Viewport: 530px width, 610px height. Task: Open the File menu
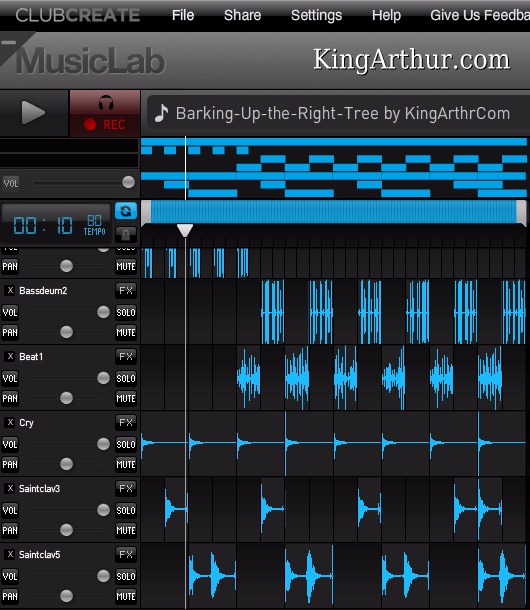click(183, 15)
